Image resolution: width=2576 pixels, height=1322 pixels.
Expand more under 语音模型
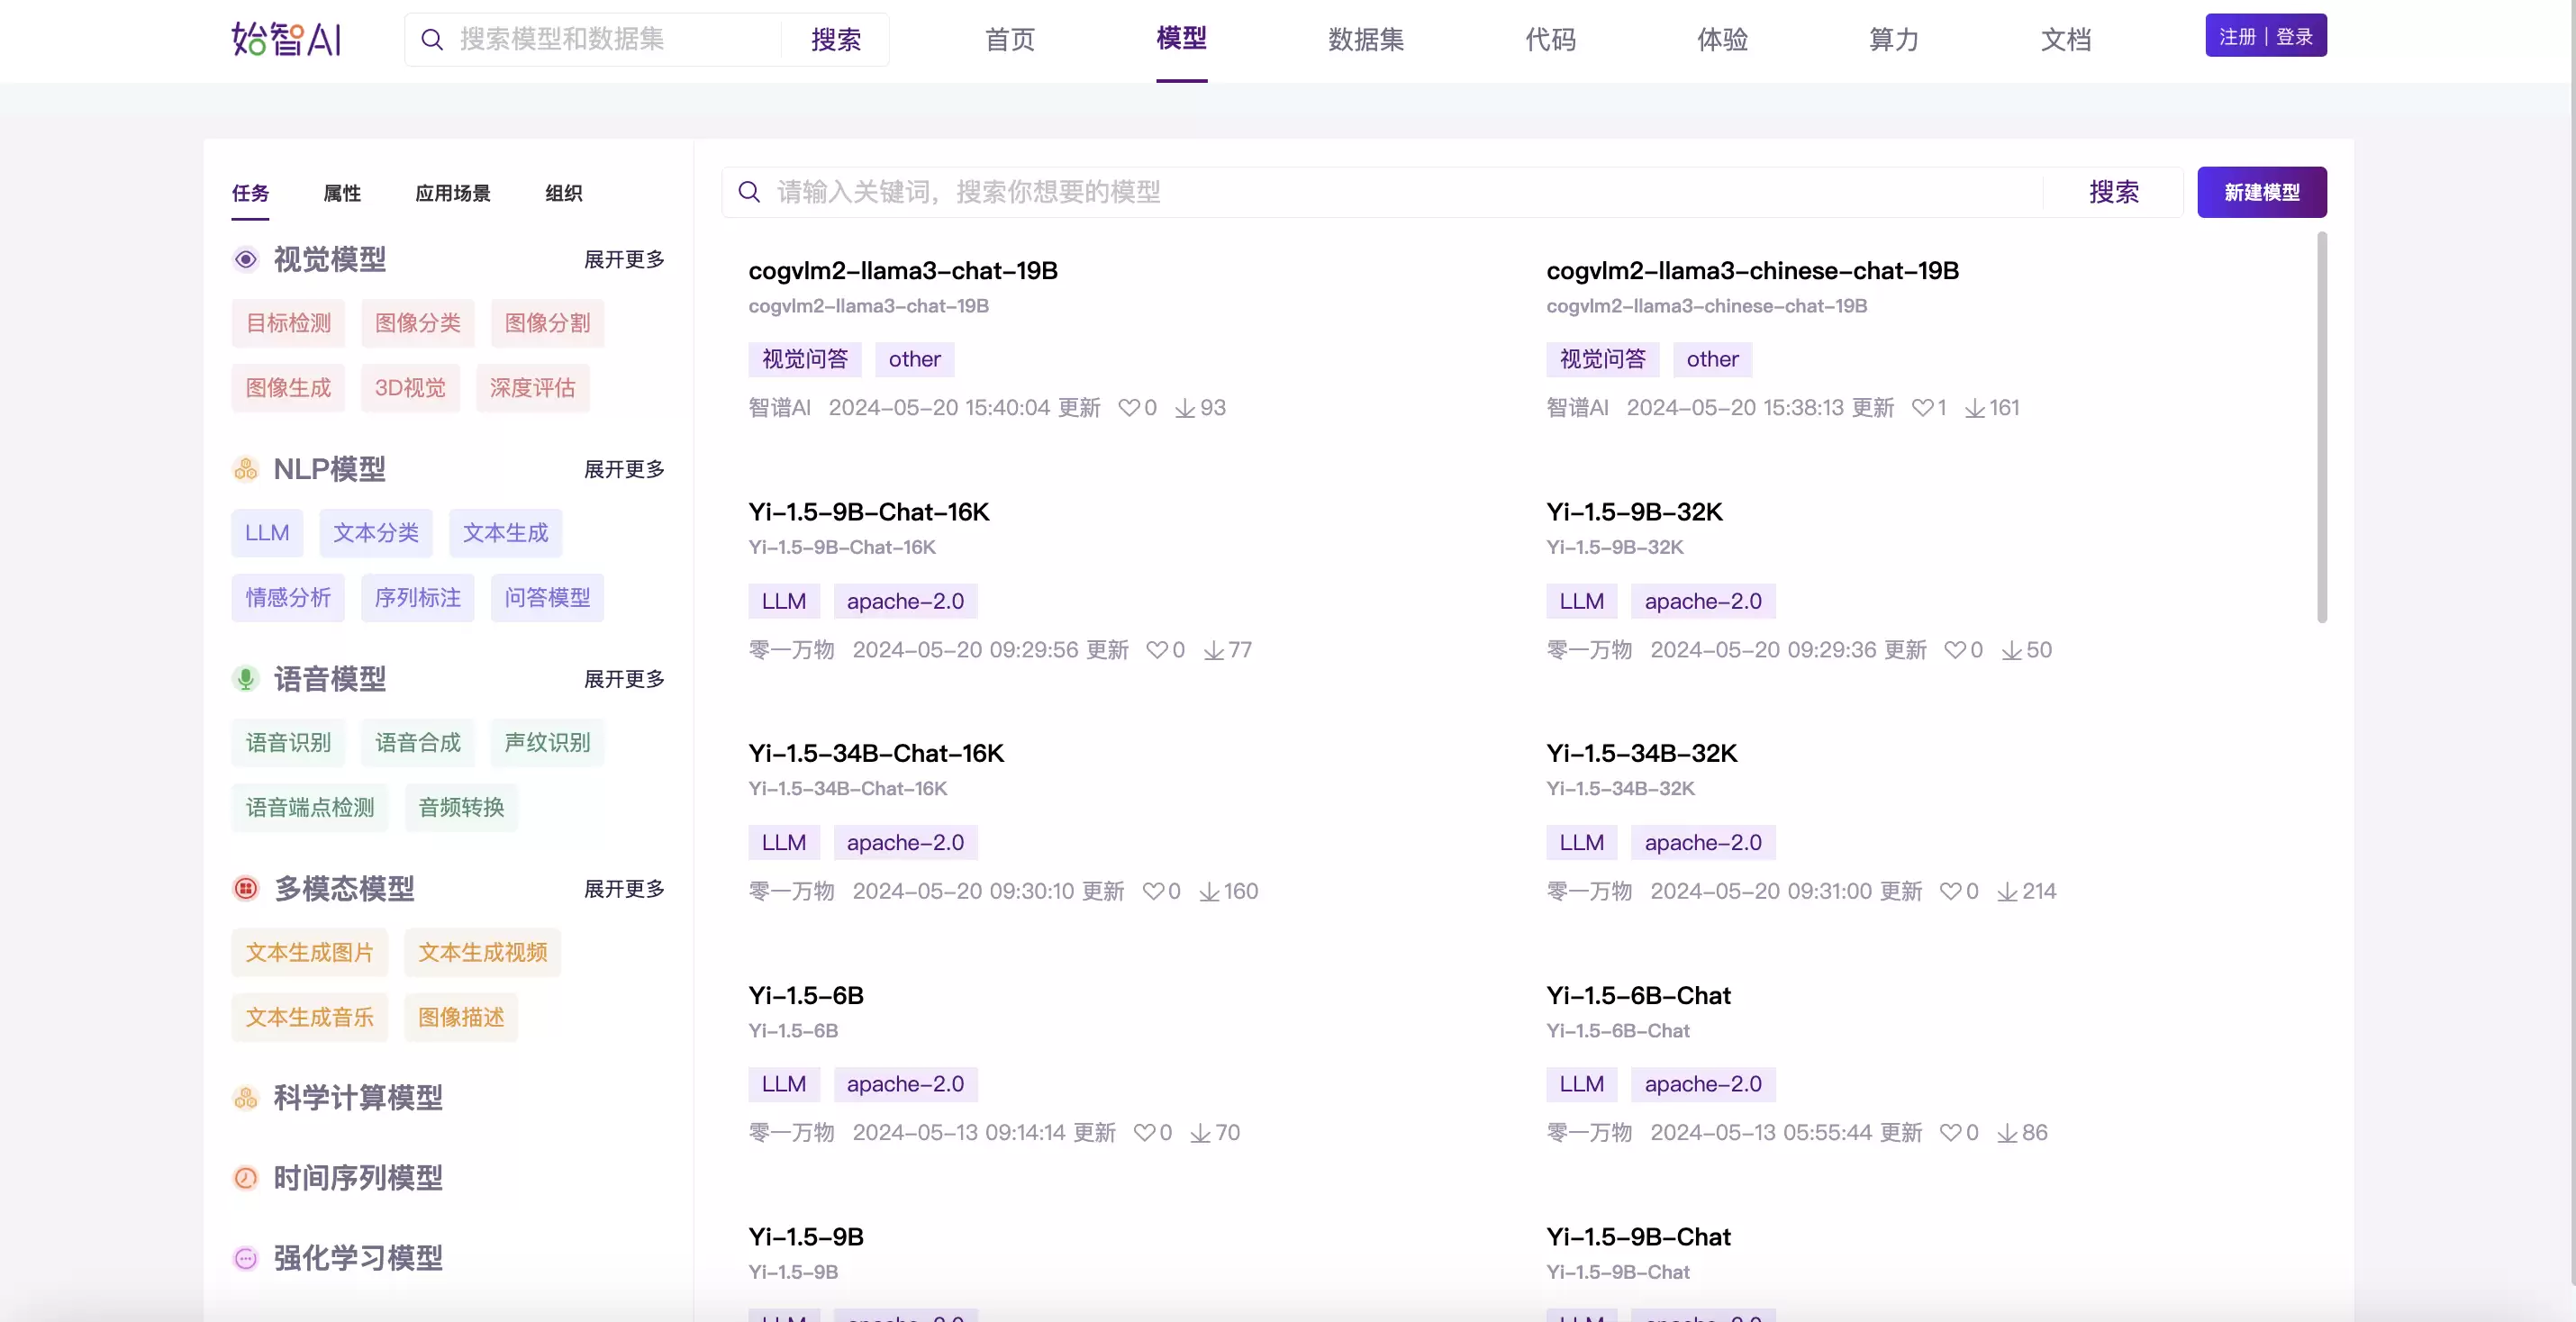pyautogui.click(x=624, y=679)
